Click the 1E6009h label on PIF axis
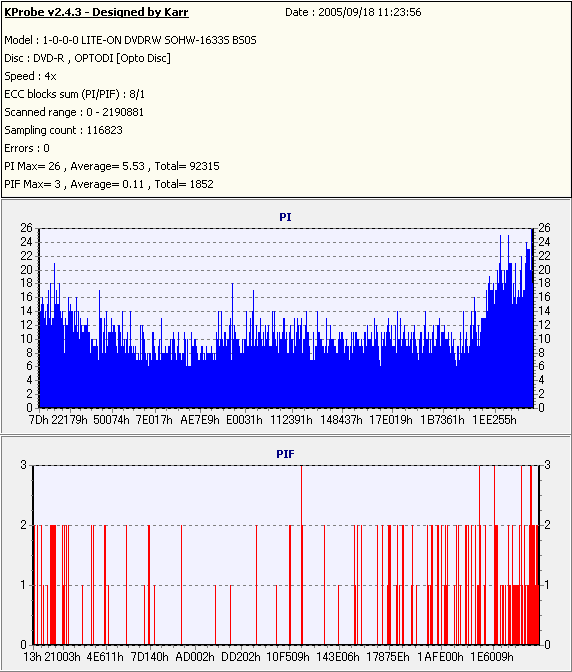This screenshot has height=672, width=572. (492, 657)
